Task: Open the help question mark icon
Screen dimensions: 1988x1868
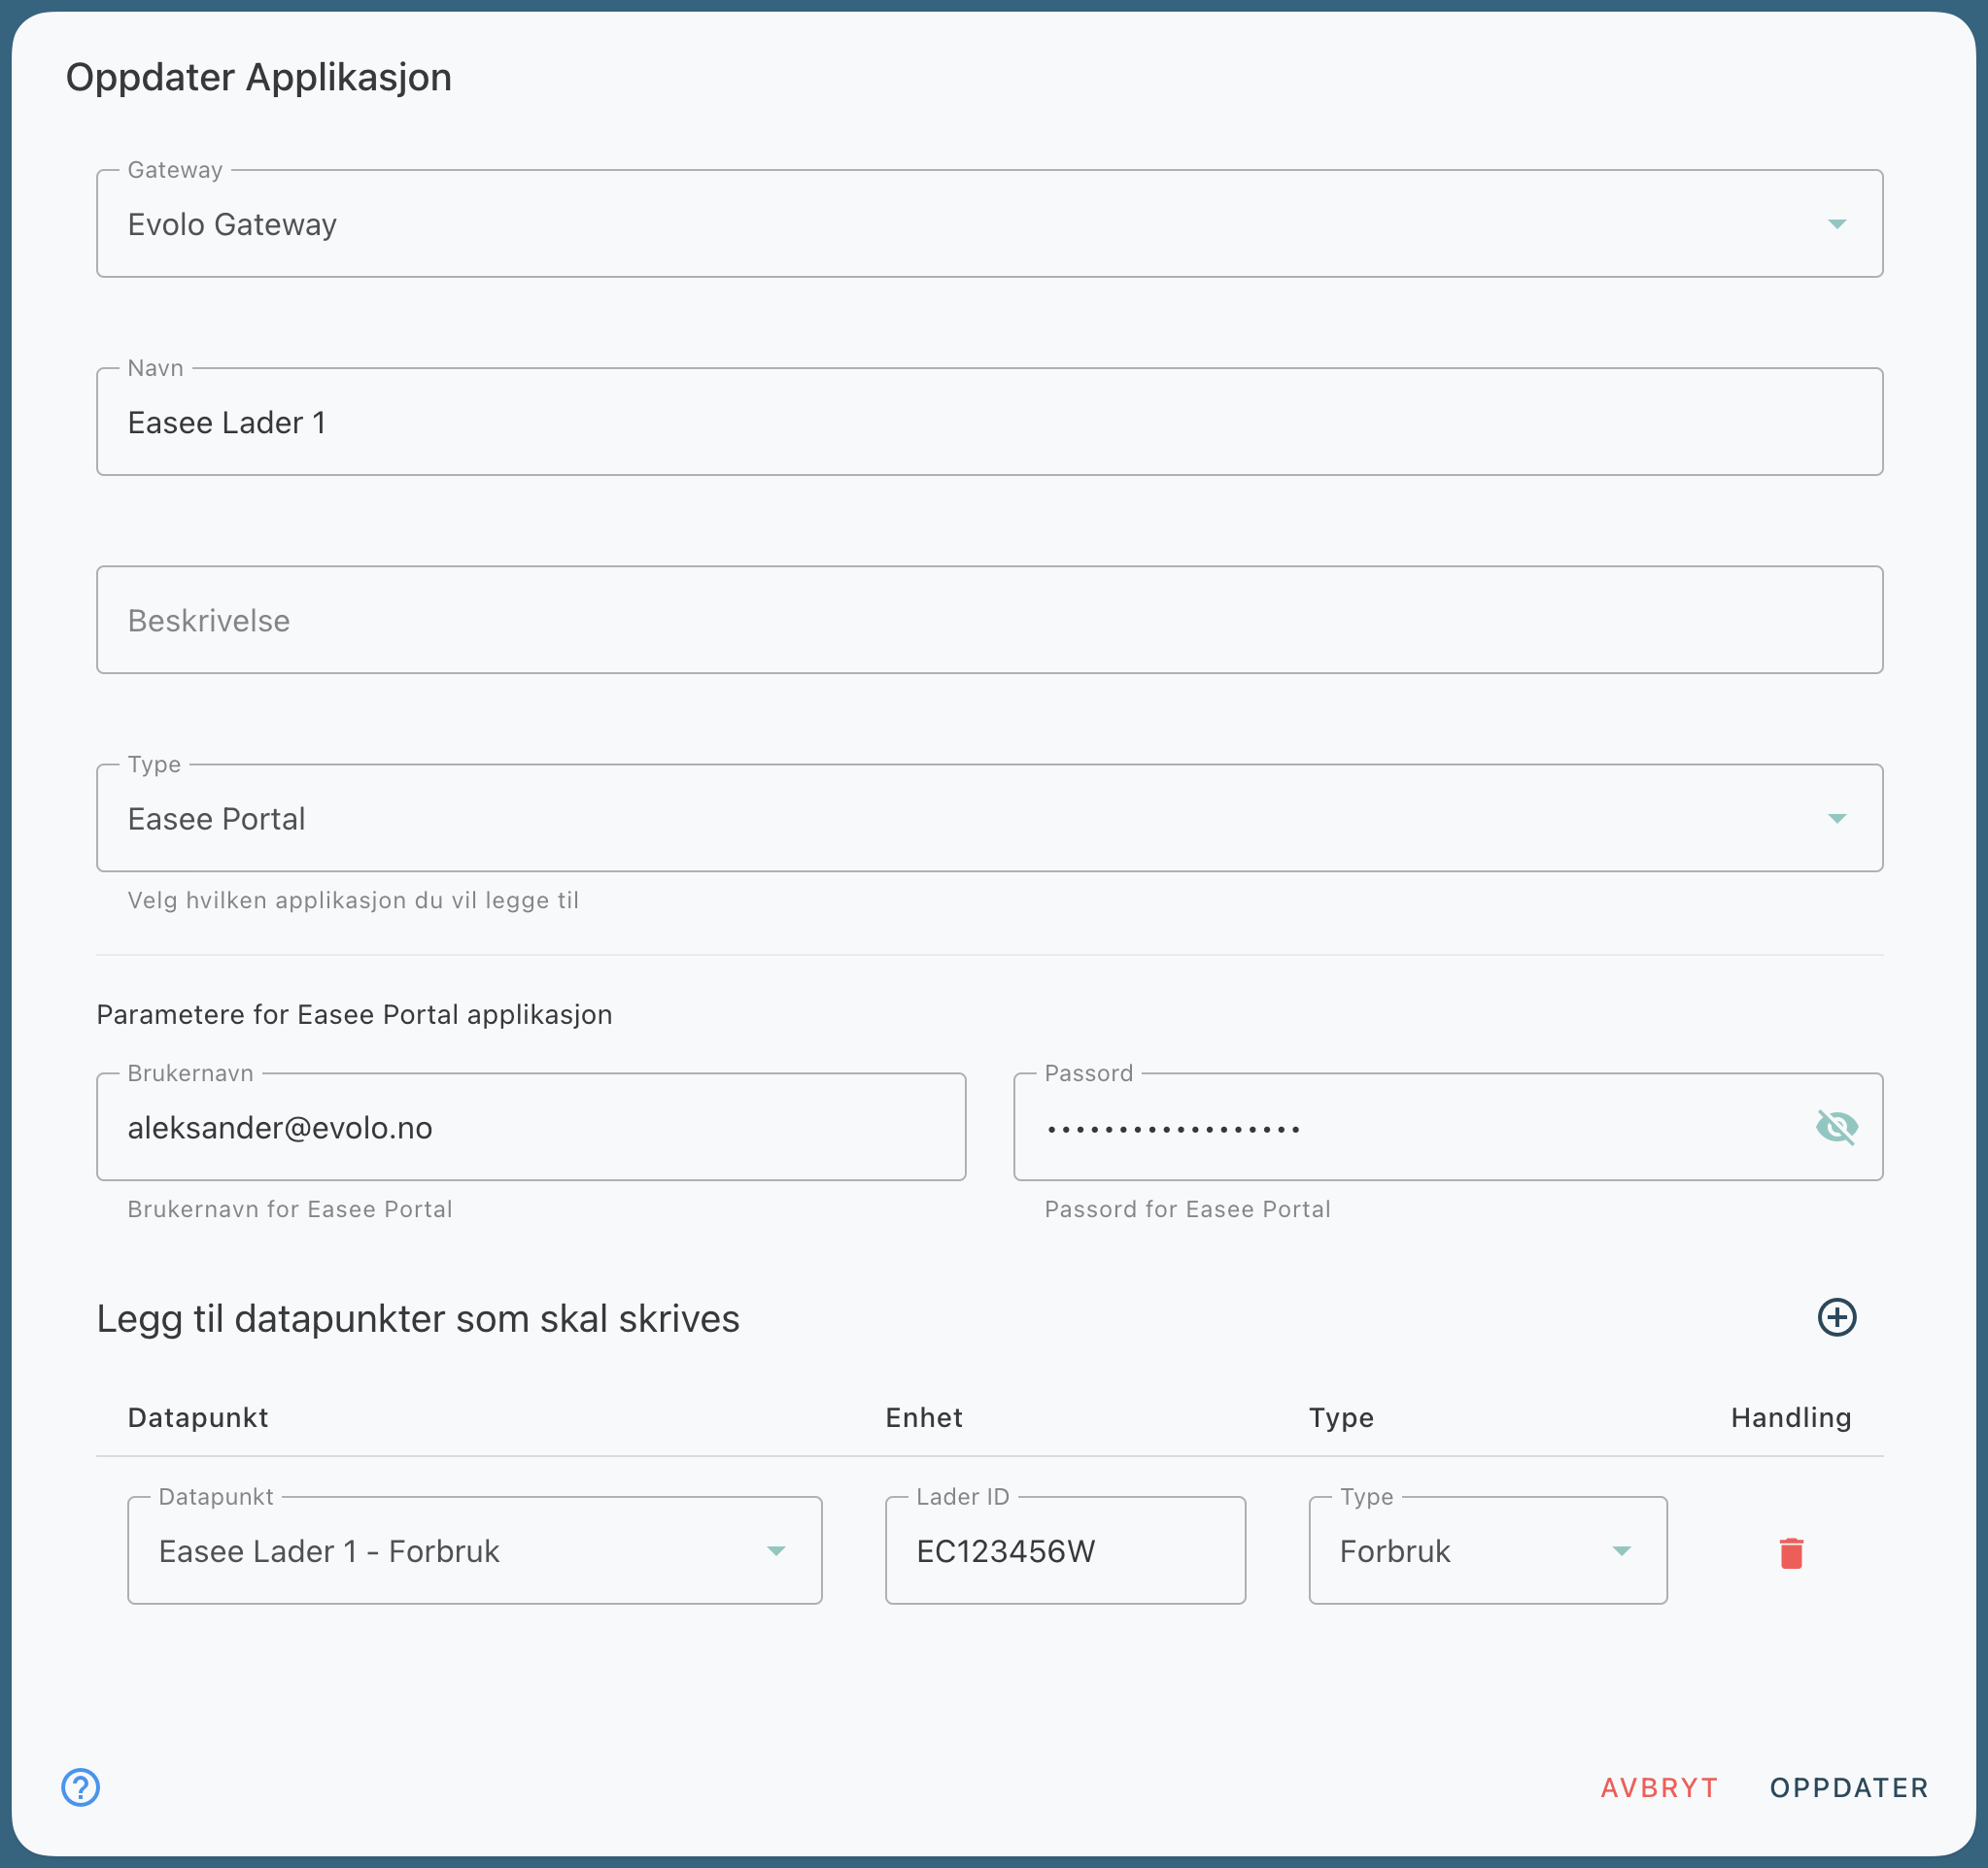Action: click(x=81, y=1787)
